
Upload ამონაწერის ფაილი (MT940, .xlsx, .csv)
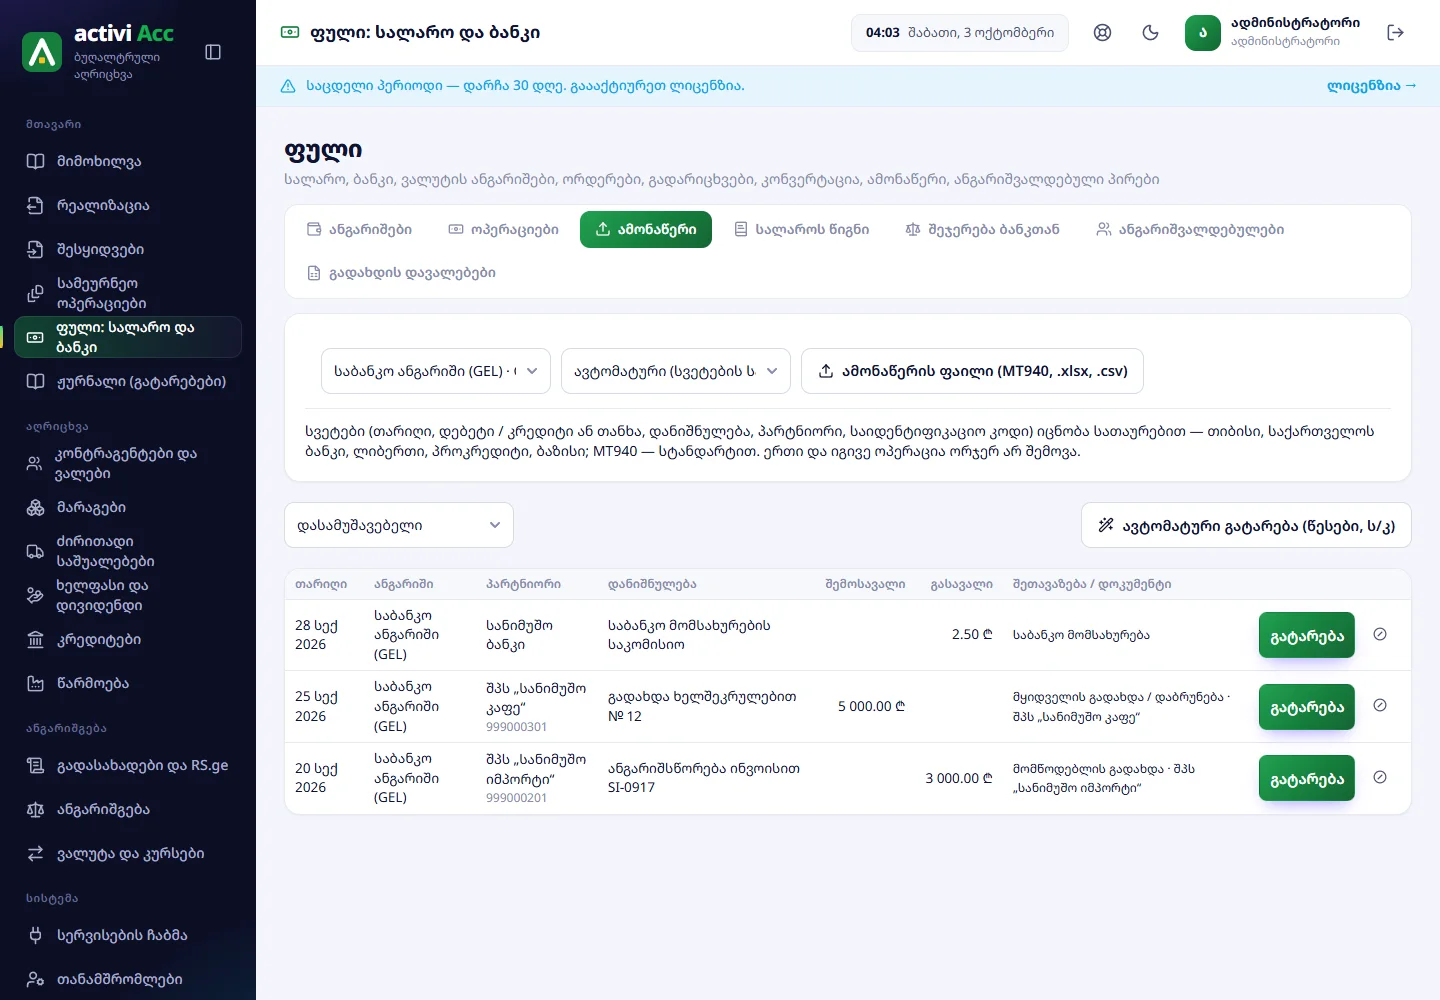tap(973, 371)
